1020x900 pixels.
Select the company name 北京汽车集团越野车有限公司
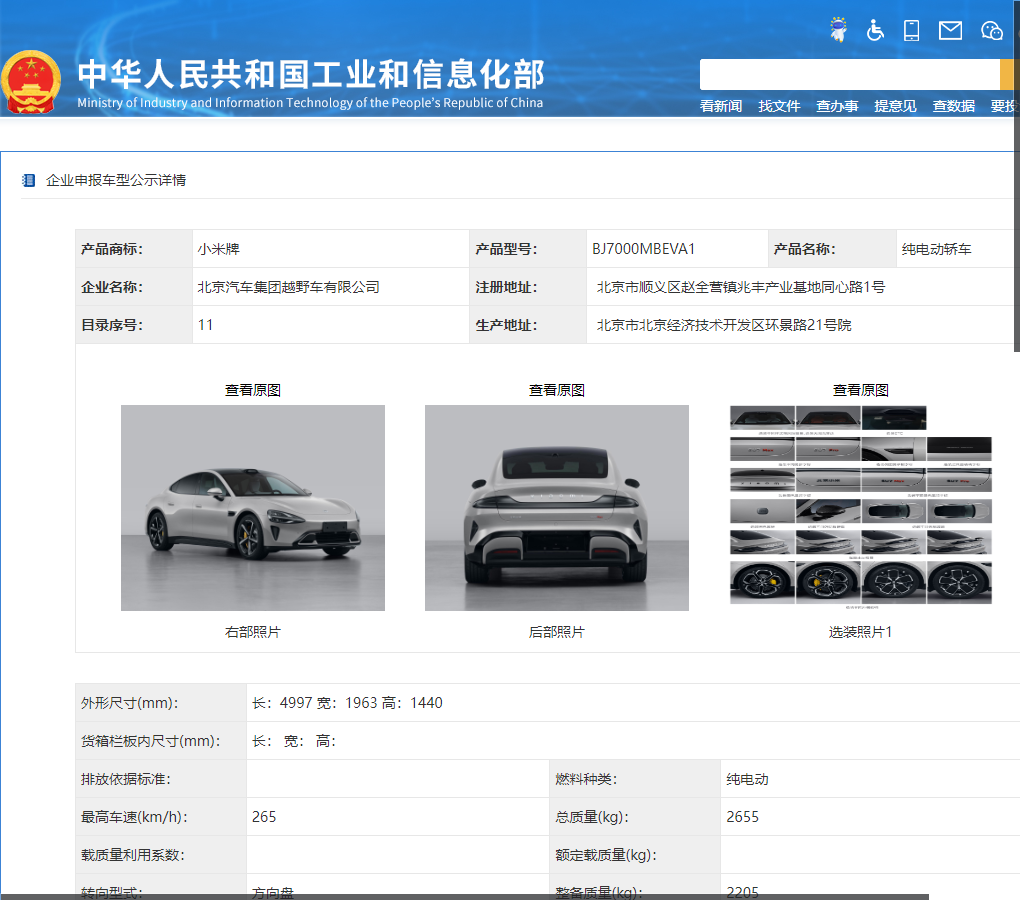click(x=288, y=287)
